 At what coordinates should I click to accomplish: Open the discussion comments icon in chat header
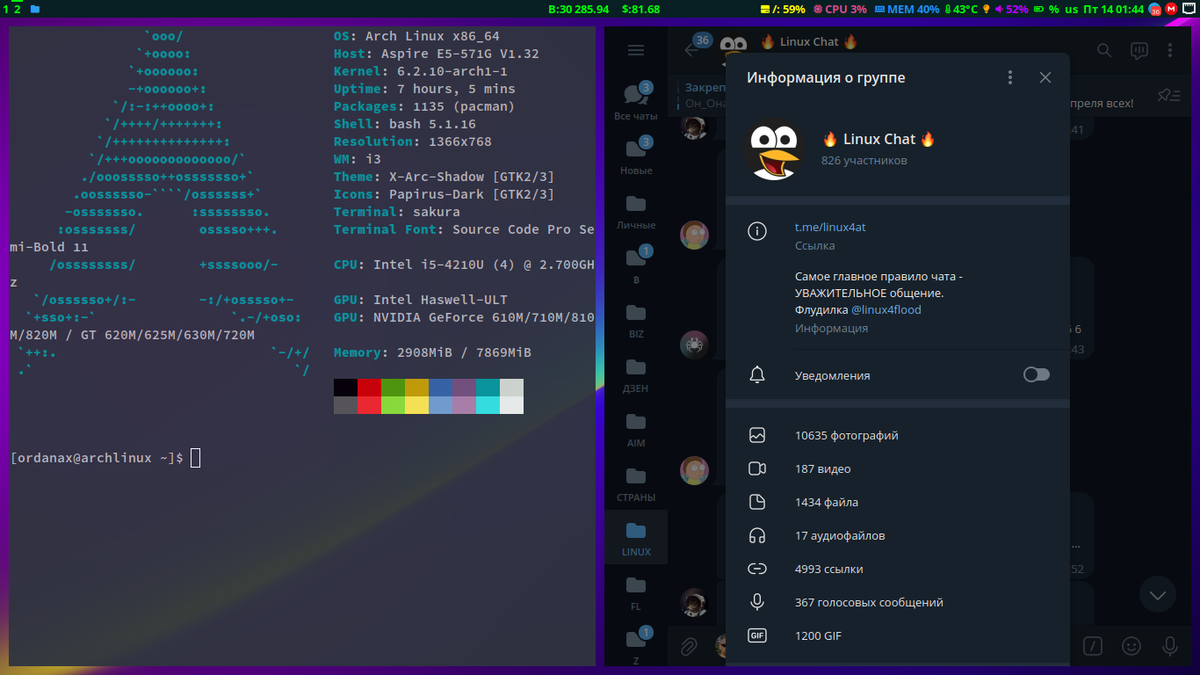click(1138, 50)
